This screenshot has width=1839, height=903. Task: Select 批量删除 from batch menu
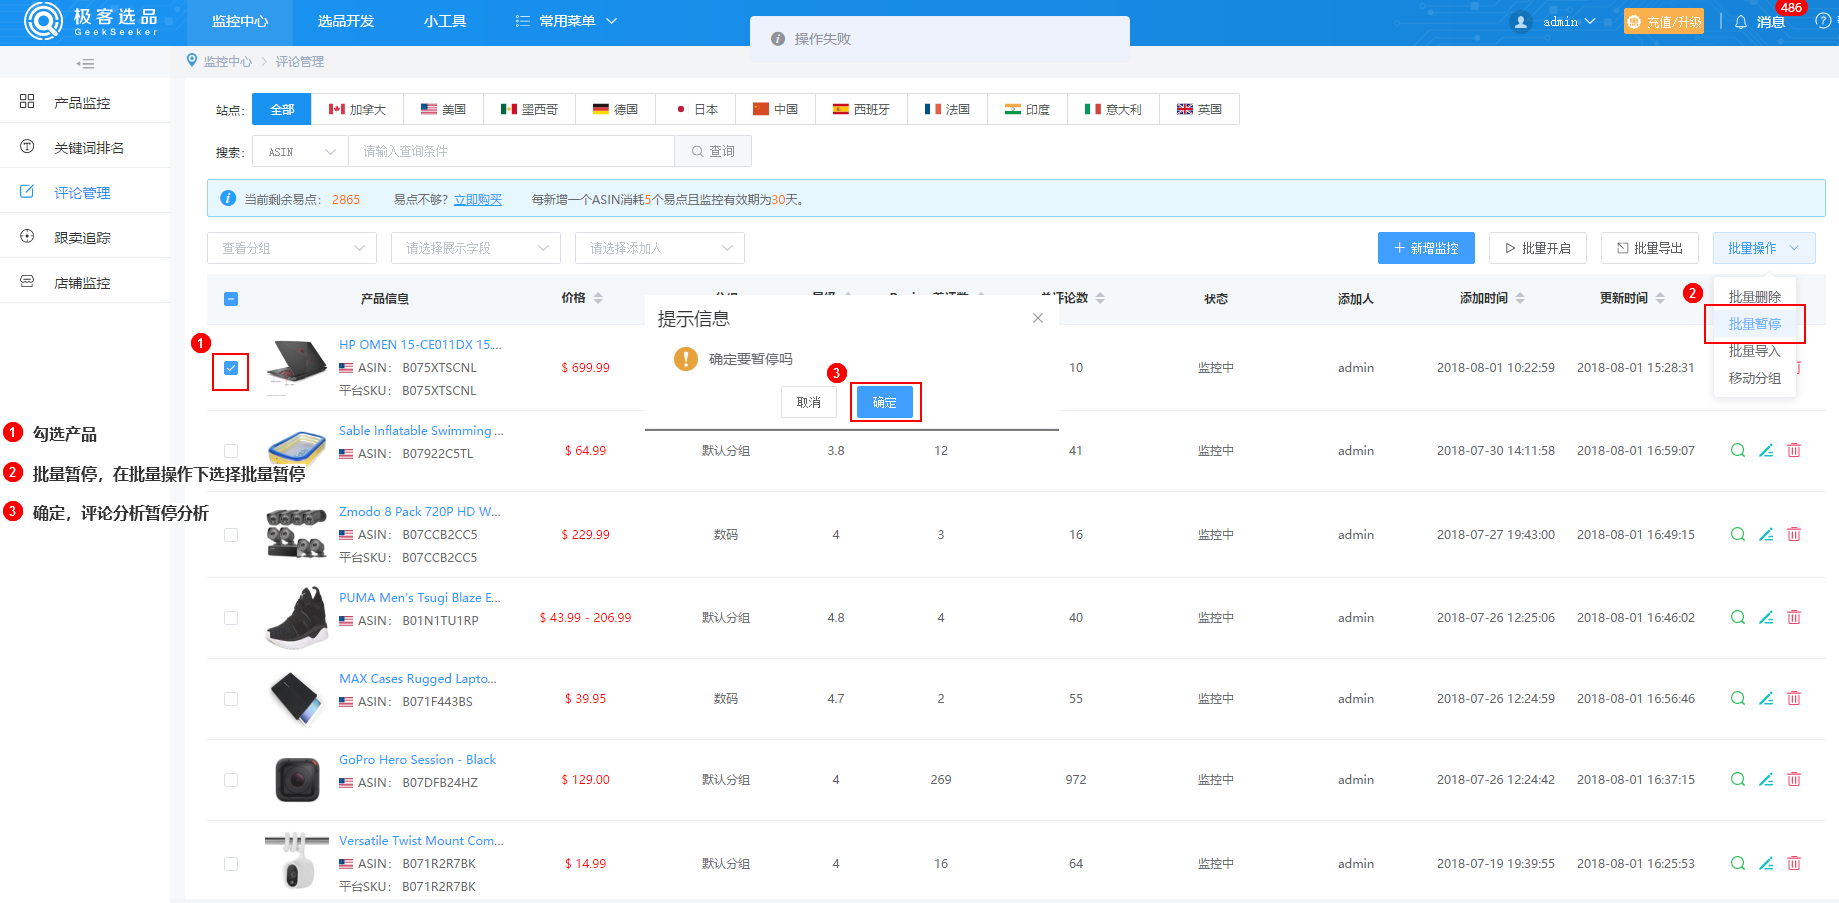(1755, 297)
